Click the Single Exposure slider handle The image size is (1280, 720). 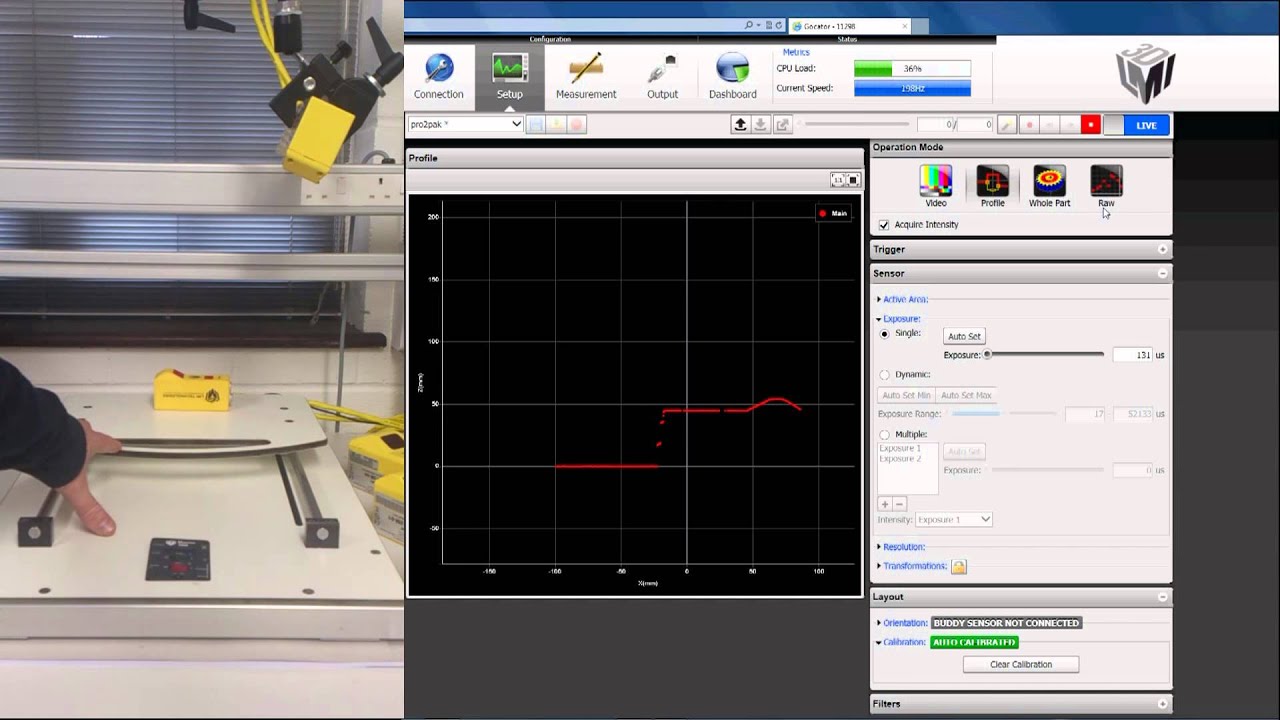(987, 354)
